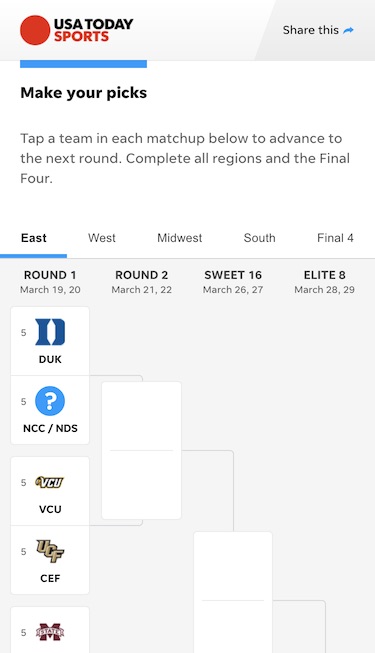This screenshot has height=653, width=375.
Task: Click the red circle in header logo
Action: point(35,30)
